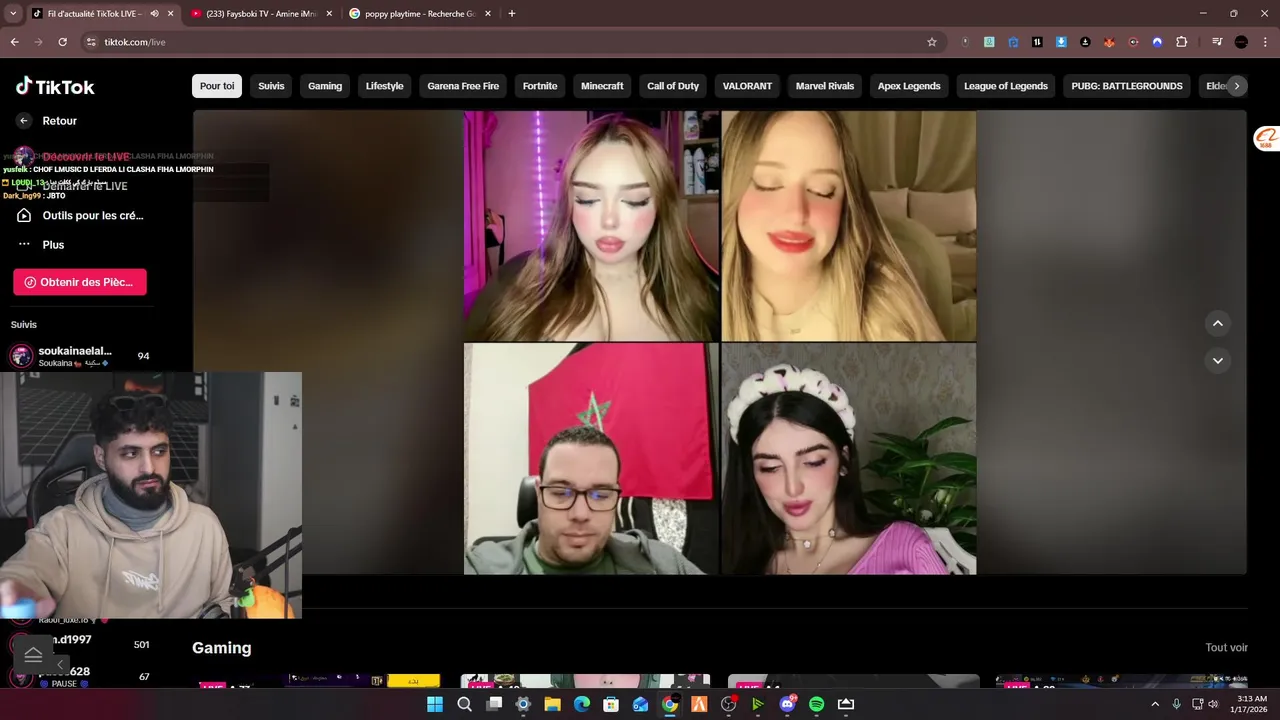Click the Moroccan flag streamer video

pos(591,459)
